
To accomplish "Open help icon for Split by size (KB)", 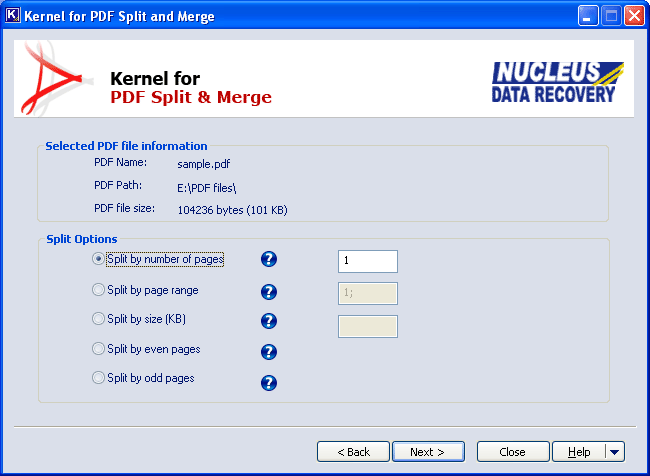I will tap(268, 321).
